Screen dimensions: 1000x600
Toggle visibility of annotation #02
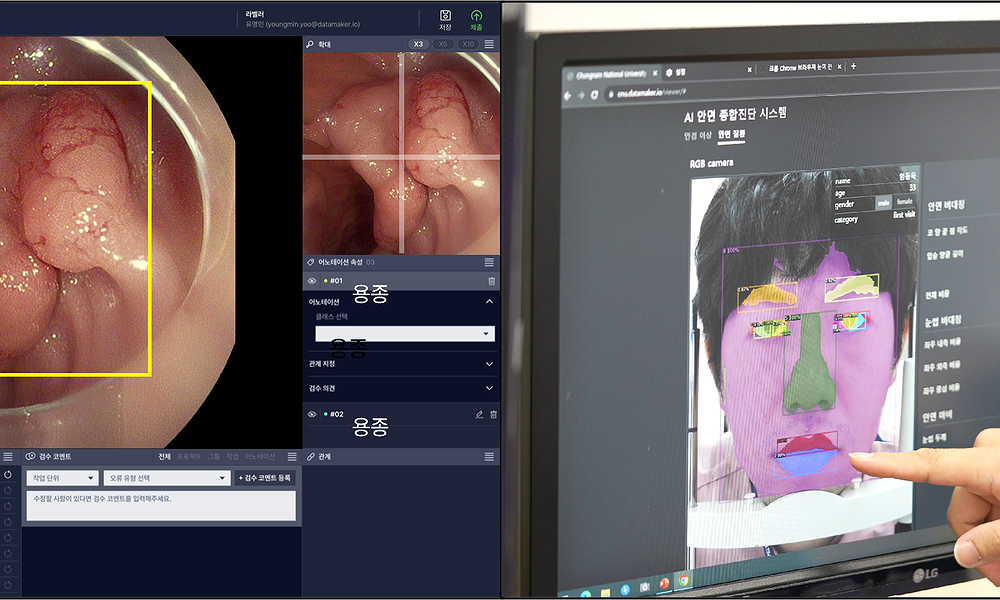pos(312,414)
